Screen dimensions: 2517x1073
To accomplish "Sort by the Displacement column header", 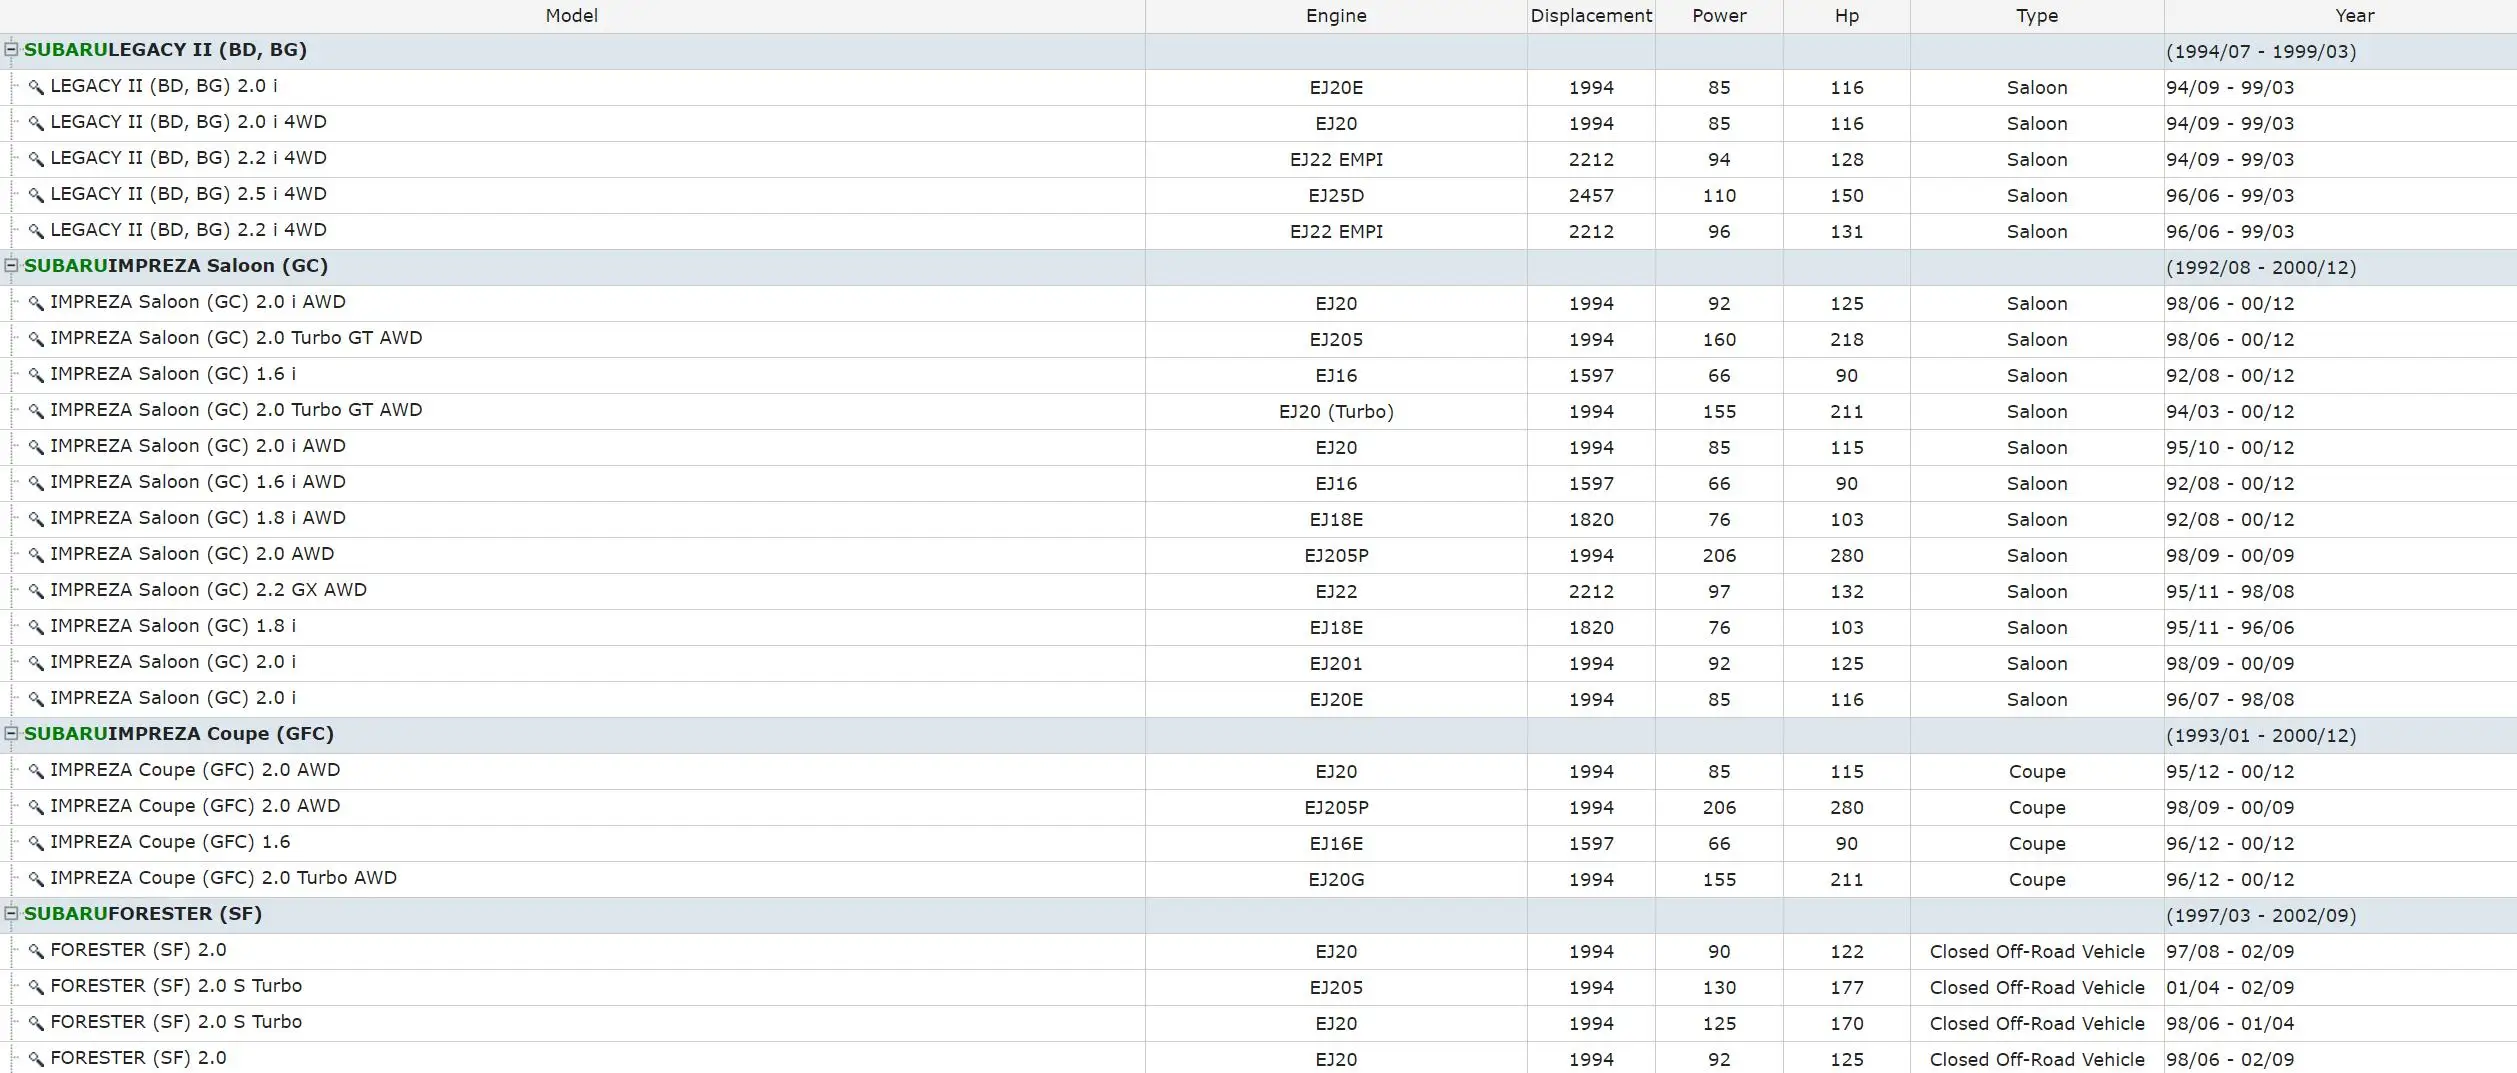I will [1591, 16].
